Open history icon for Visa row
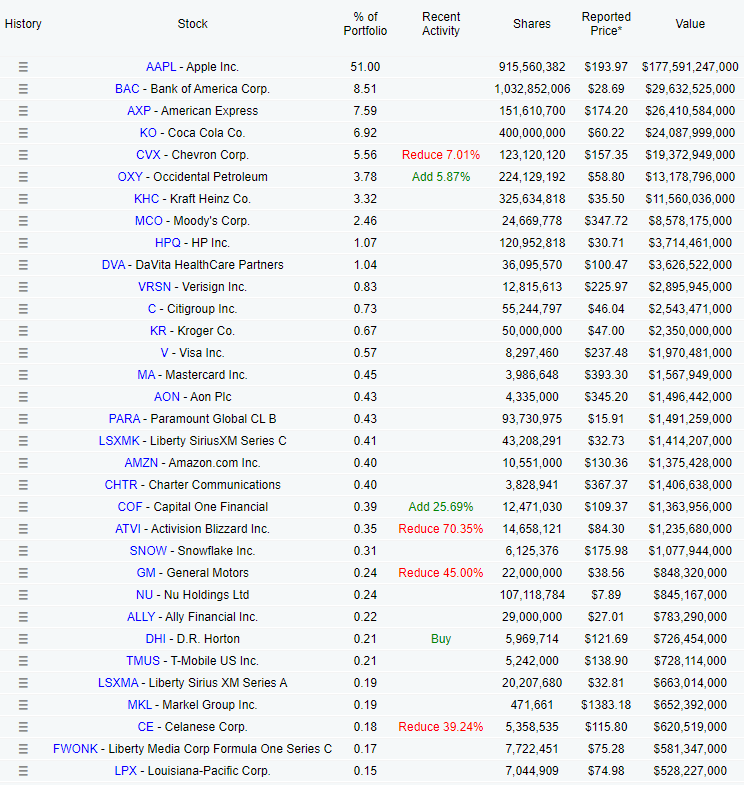The width and height of the screenshot is (744, 785). [x=23, y=353]
